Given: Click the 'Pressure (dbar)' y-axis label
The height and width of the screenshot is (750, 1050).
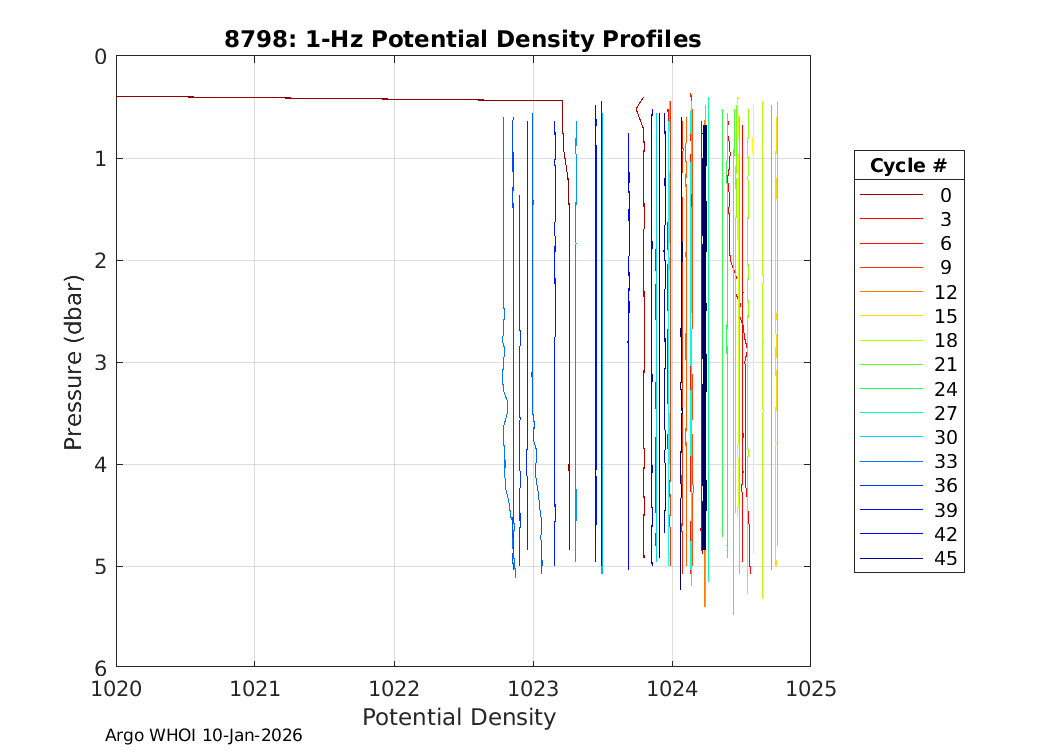Looking at the screenshot, I should coord(73,361).
